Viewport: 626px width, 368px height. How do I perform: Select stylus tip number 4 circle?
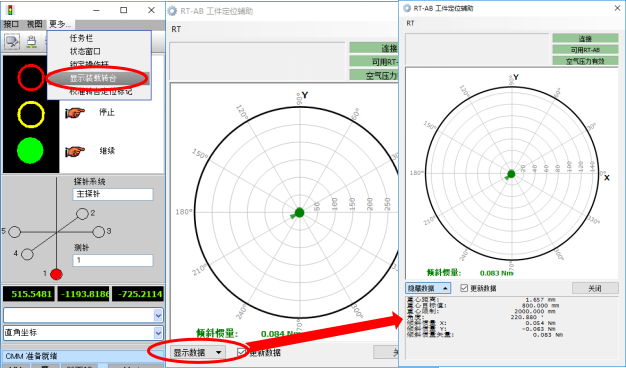pos(27,254)
